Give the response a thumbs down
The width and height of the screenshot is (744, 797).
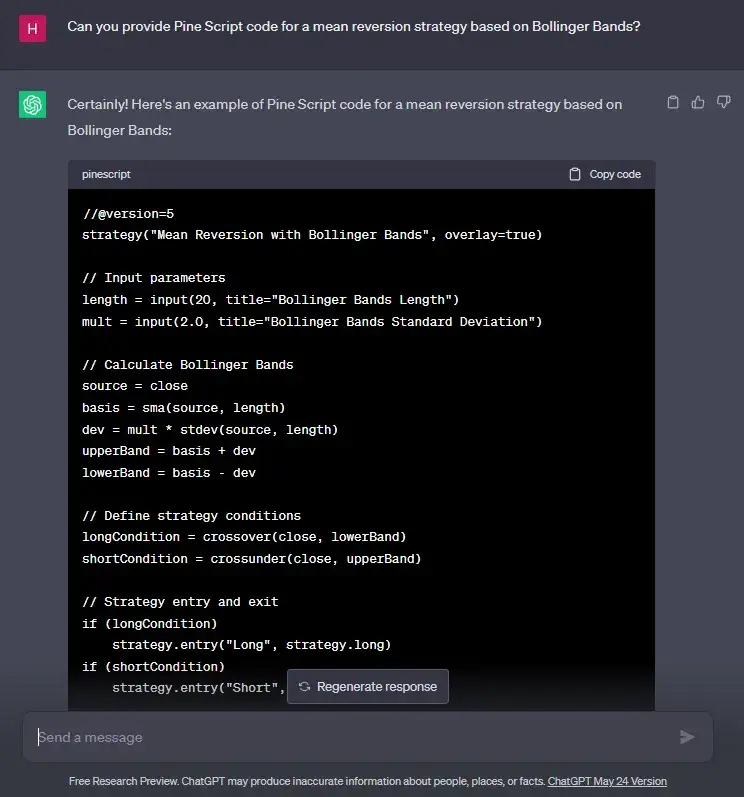[x=724, y=102]
